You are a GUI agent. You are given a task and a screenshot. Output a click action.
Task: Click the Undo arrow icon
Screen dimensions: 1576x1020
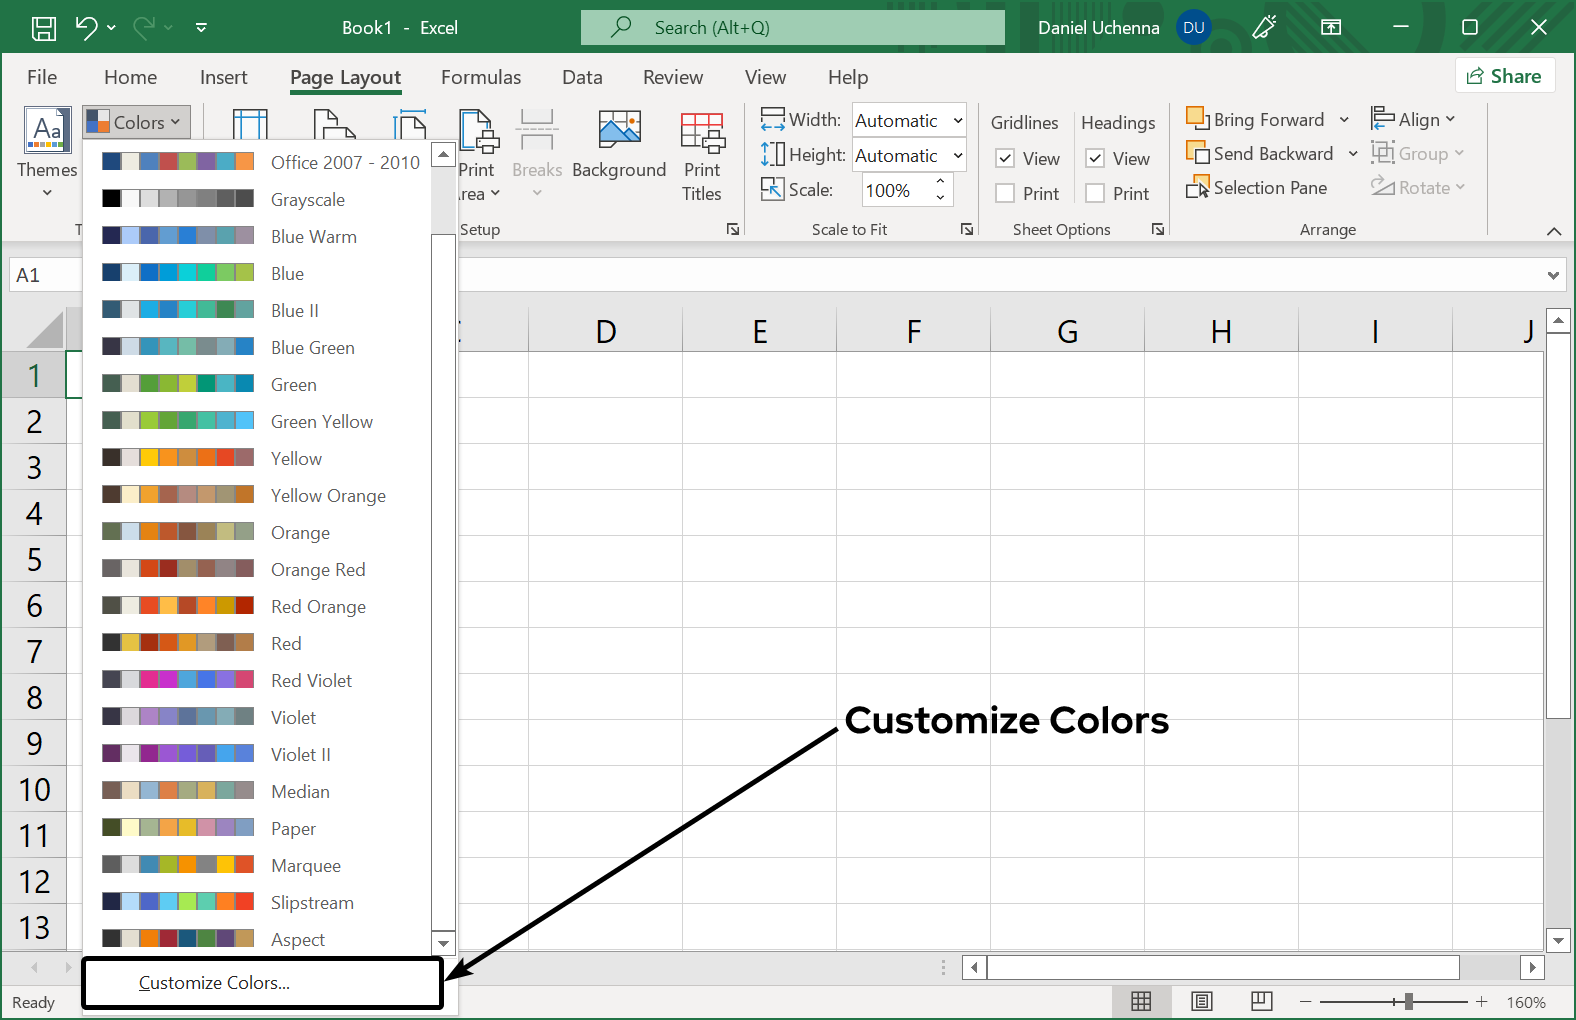click(x=86, y=28)
